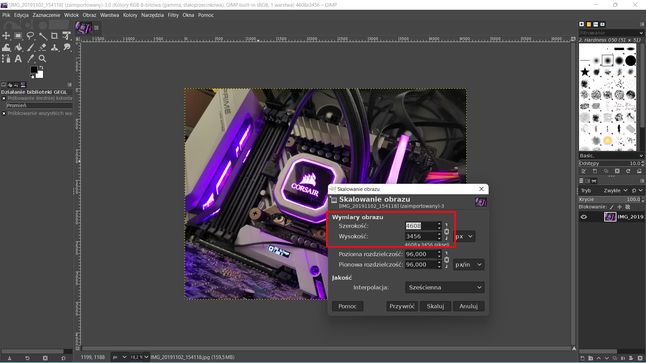This screenshot has width=646, height=363.
Task: Open the Tryb Zwykłe layer mode dropdown
Action: click(x=616, y=190)
